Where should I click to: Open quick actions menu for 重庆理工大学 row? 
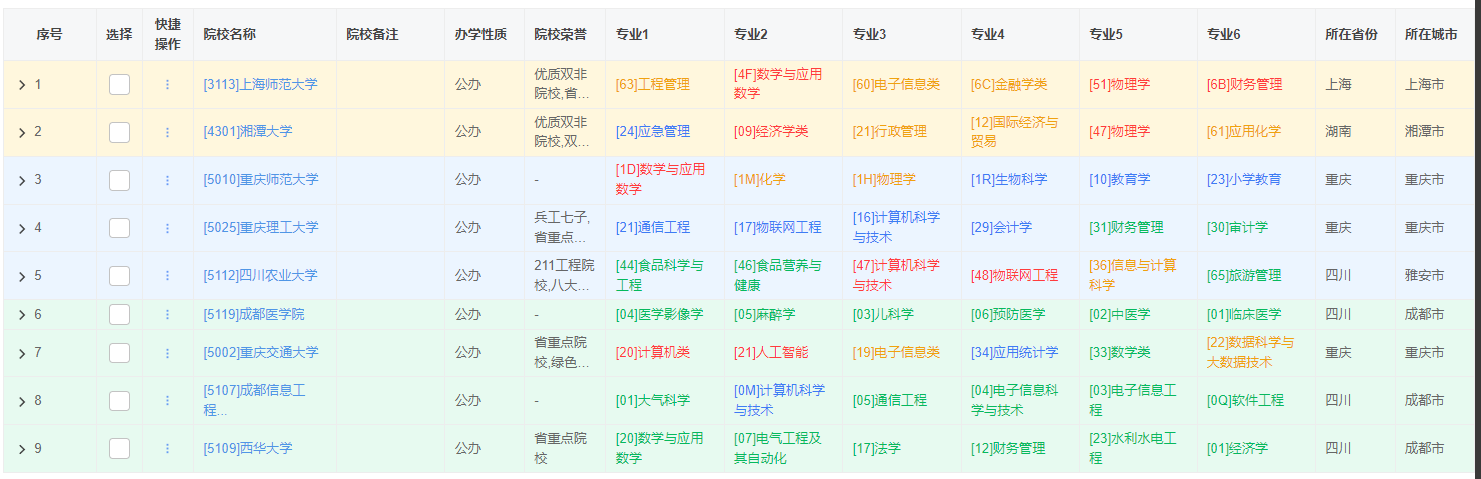[x=167, y=228]
